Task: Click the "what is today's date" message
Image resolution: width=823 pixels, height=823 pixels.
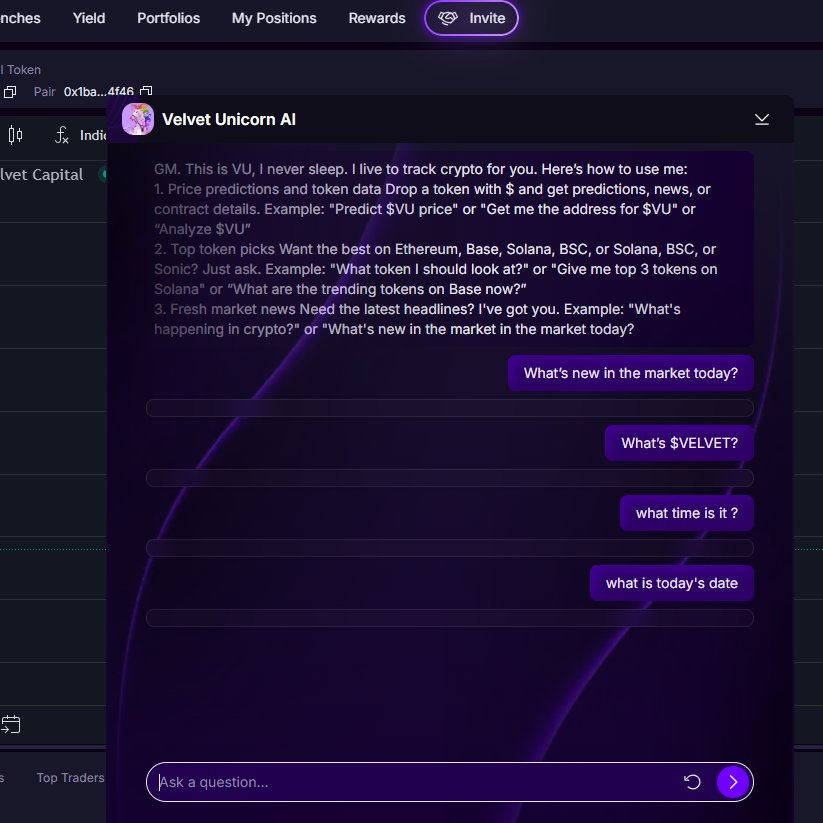Action: pos(671,583)
